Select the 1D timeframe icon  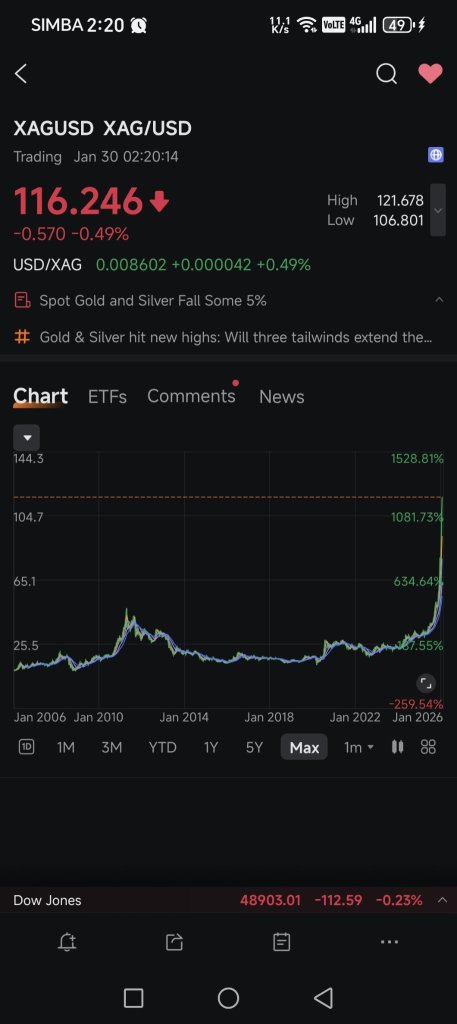[x=26, y=747]
